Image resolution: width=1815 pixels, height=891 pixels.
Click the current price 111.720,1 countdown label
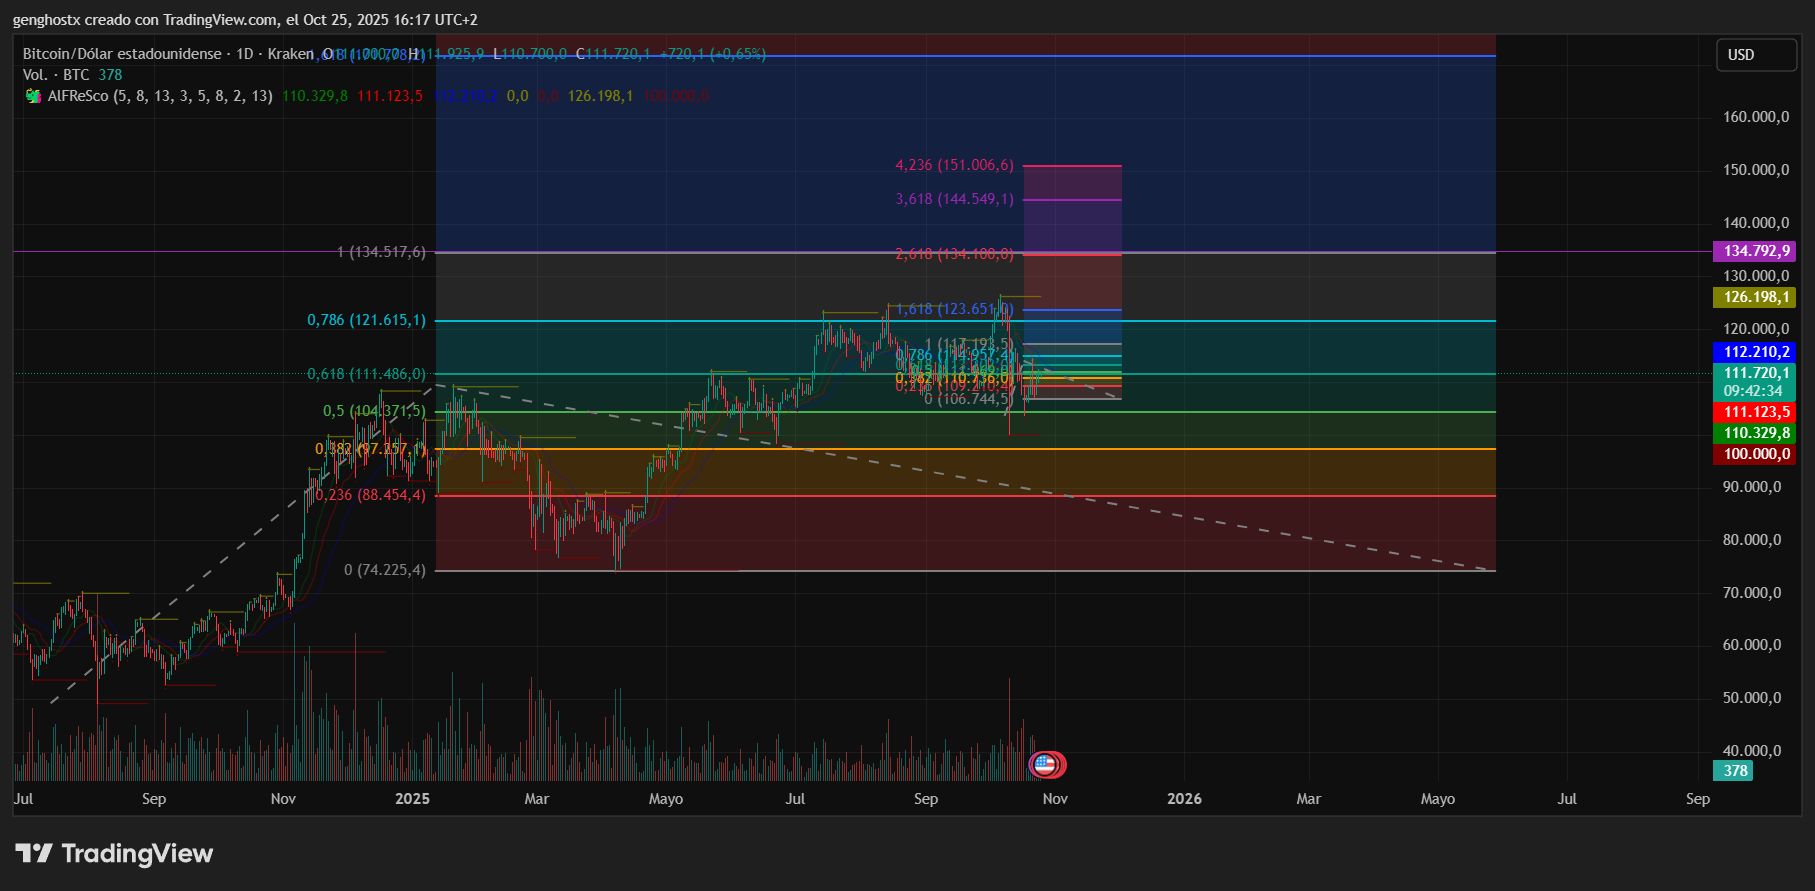(1755, 382)
